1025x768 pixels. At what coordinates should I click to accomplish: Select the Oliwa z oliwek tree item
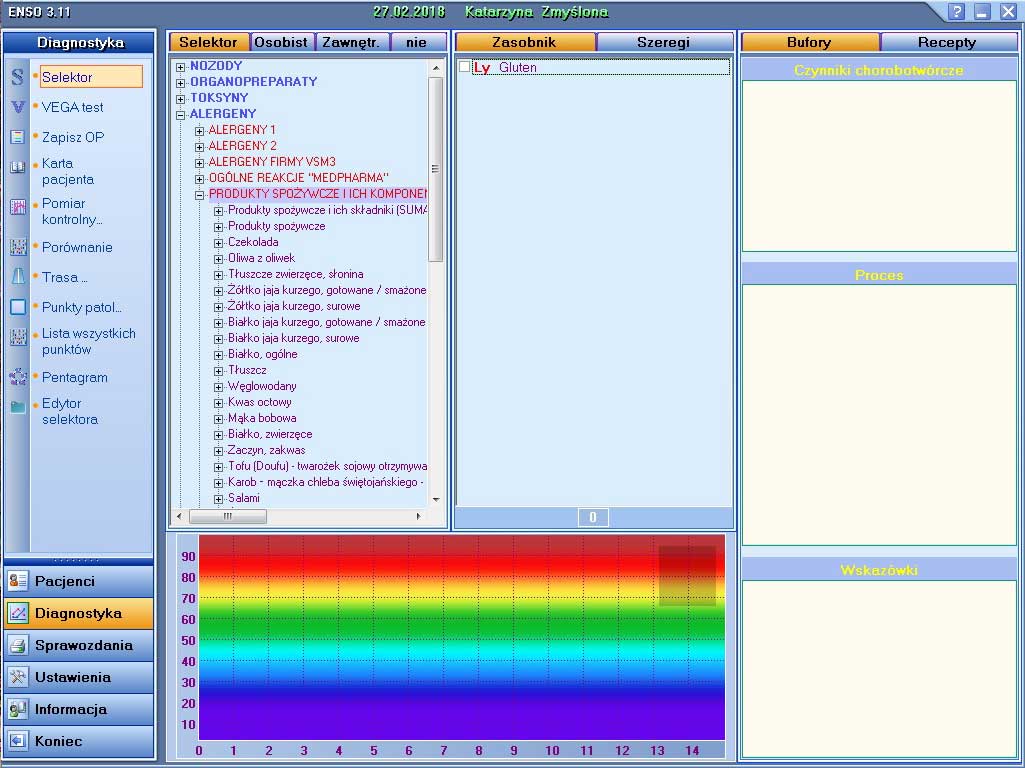coord(261,258)
